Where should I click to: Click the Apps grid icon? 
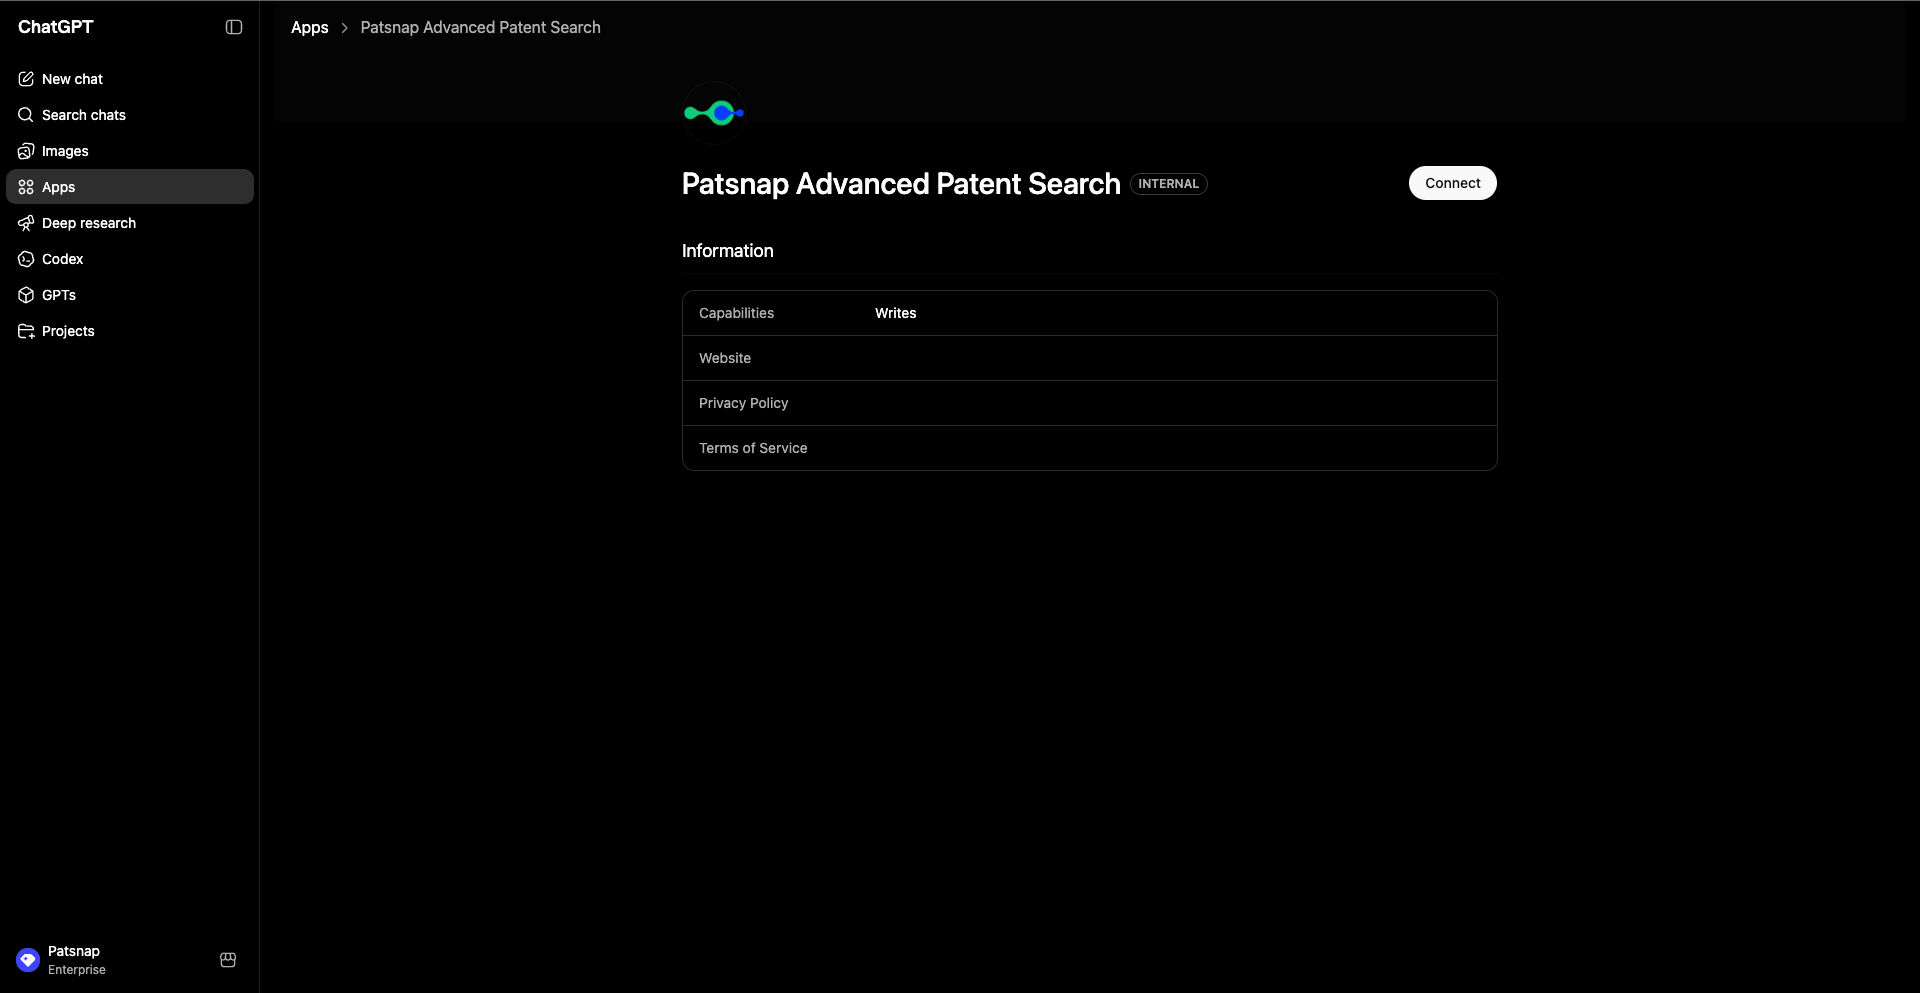[x=26, y=187]
